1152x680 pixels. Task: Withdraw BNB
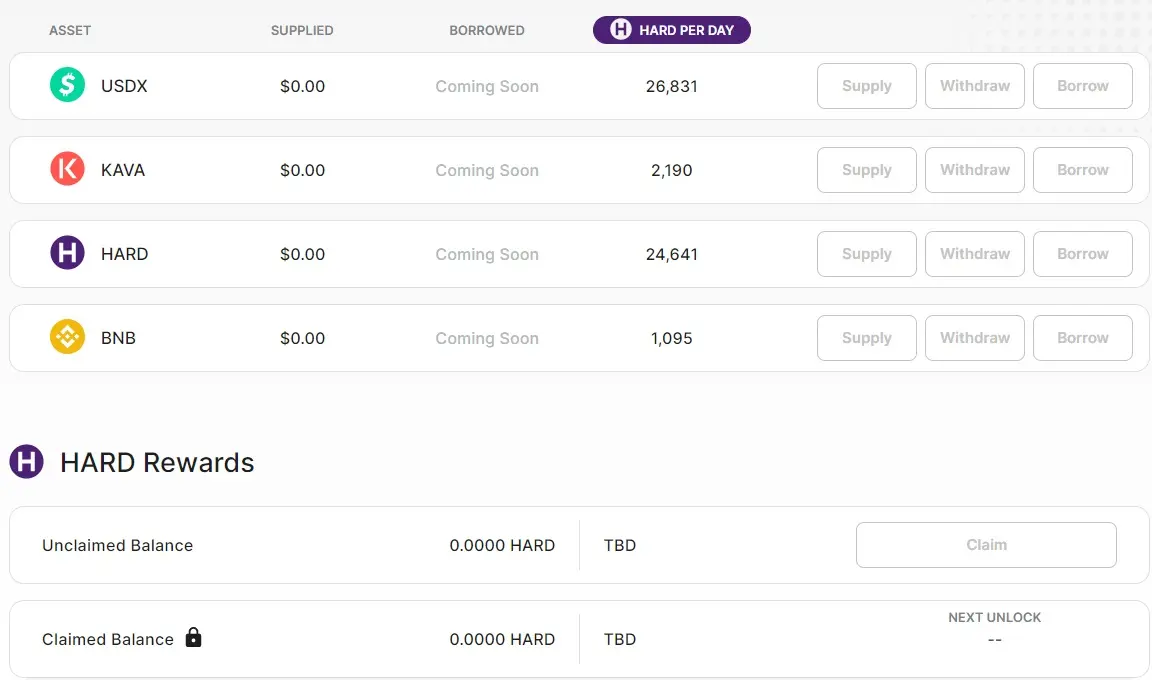pos(975,338)
